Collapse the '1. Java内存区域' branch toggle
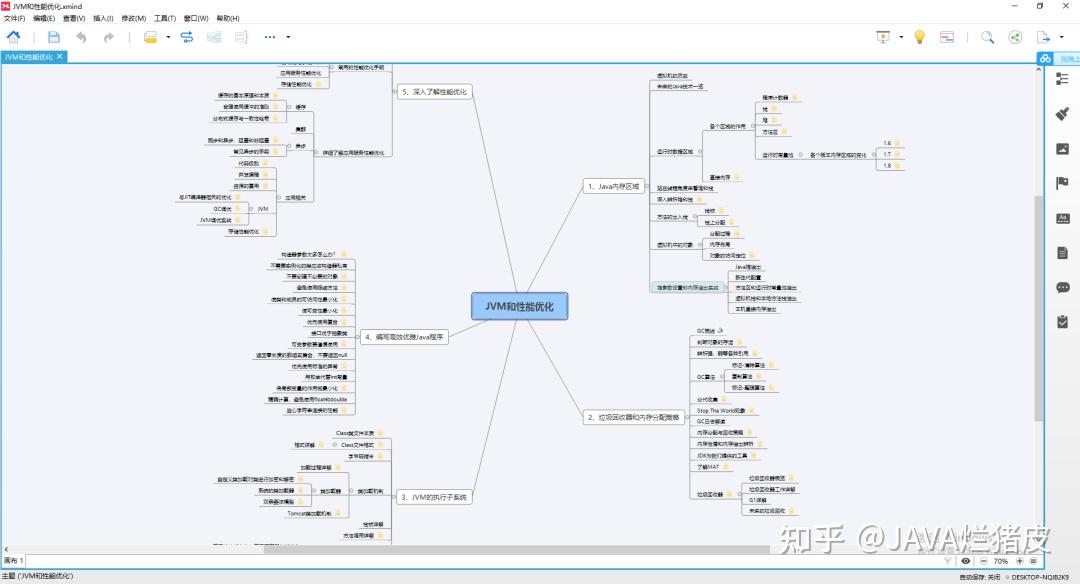1080x584 pixels. click(x=646, y=186)
